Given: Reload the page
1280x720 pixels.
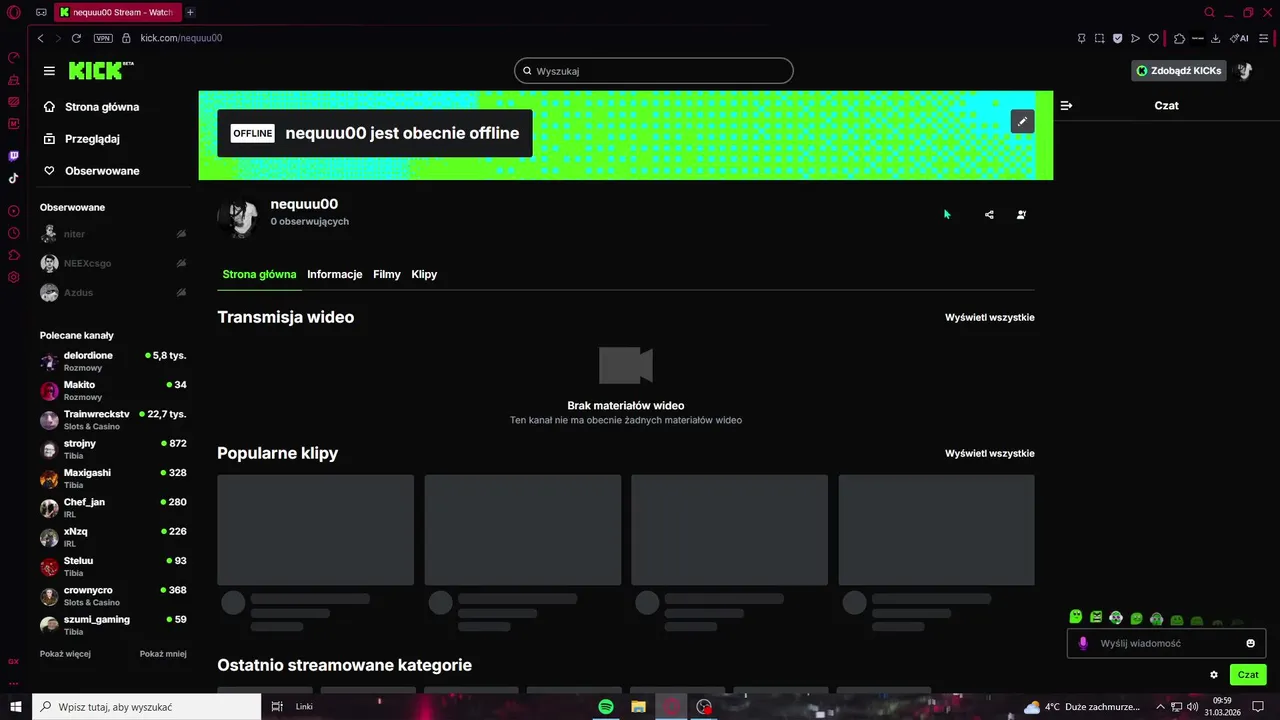Looking at the screenshot, I should 76,38.
